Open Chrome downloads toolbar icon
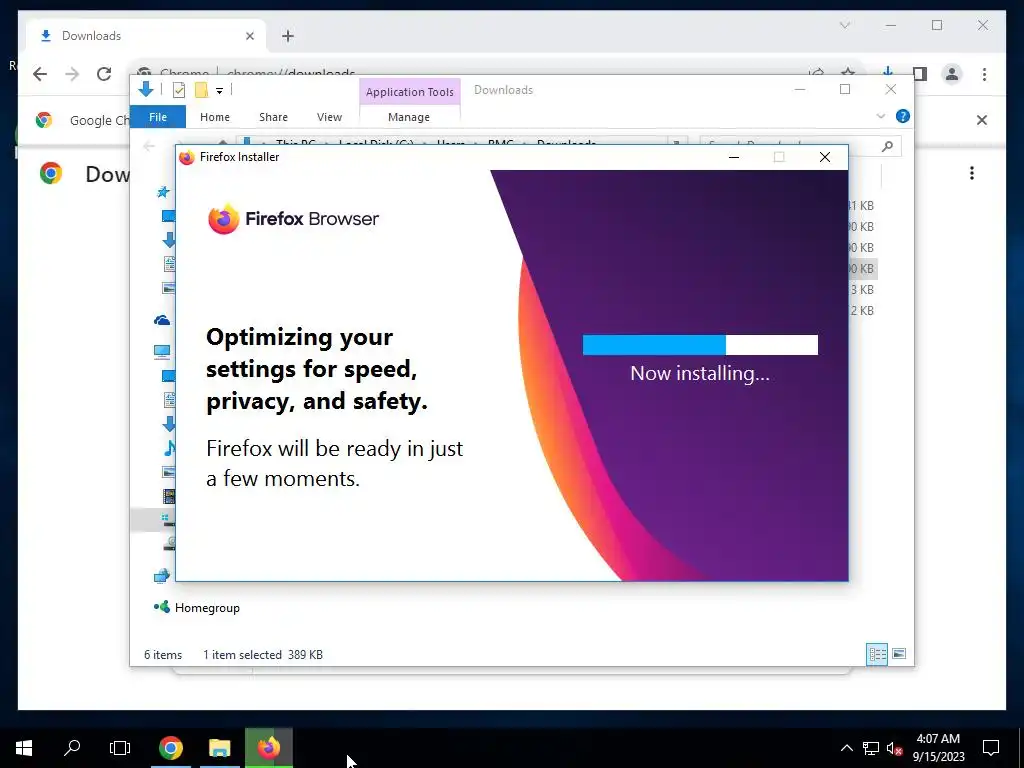 coord(888,74)
